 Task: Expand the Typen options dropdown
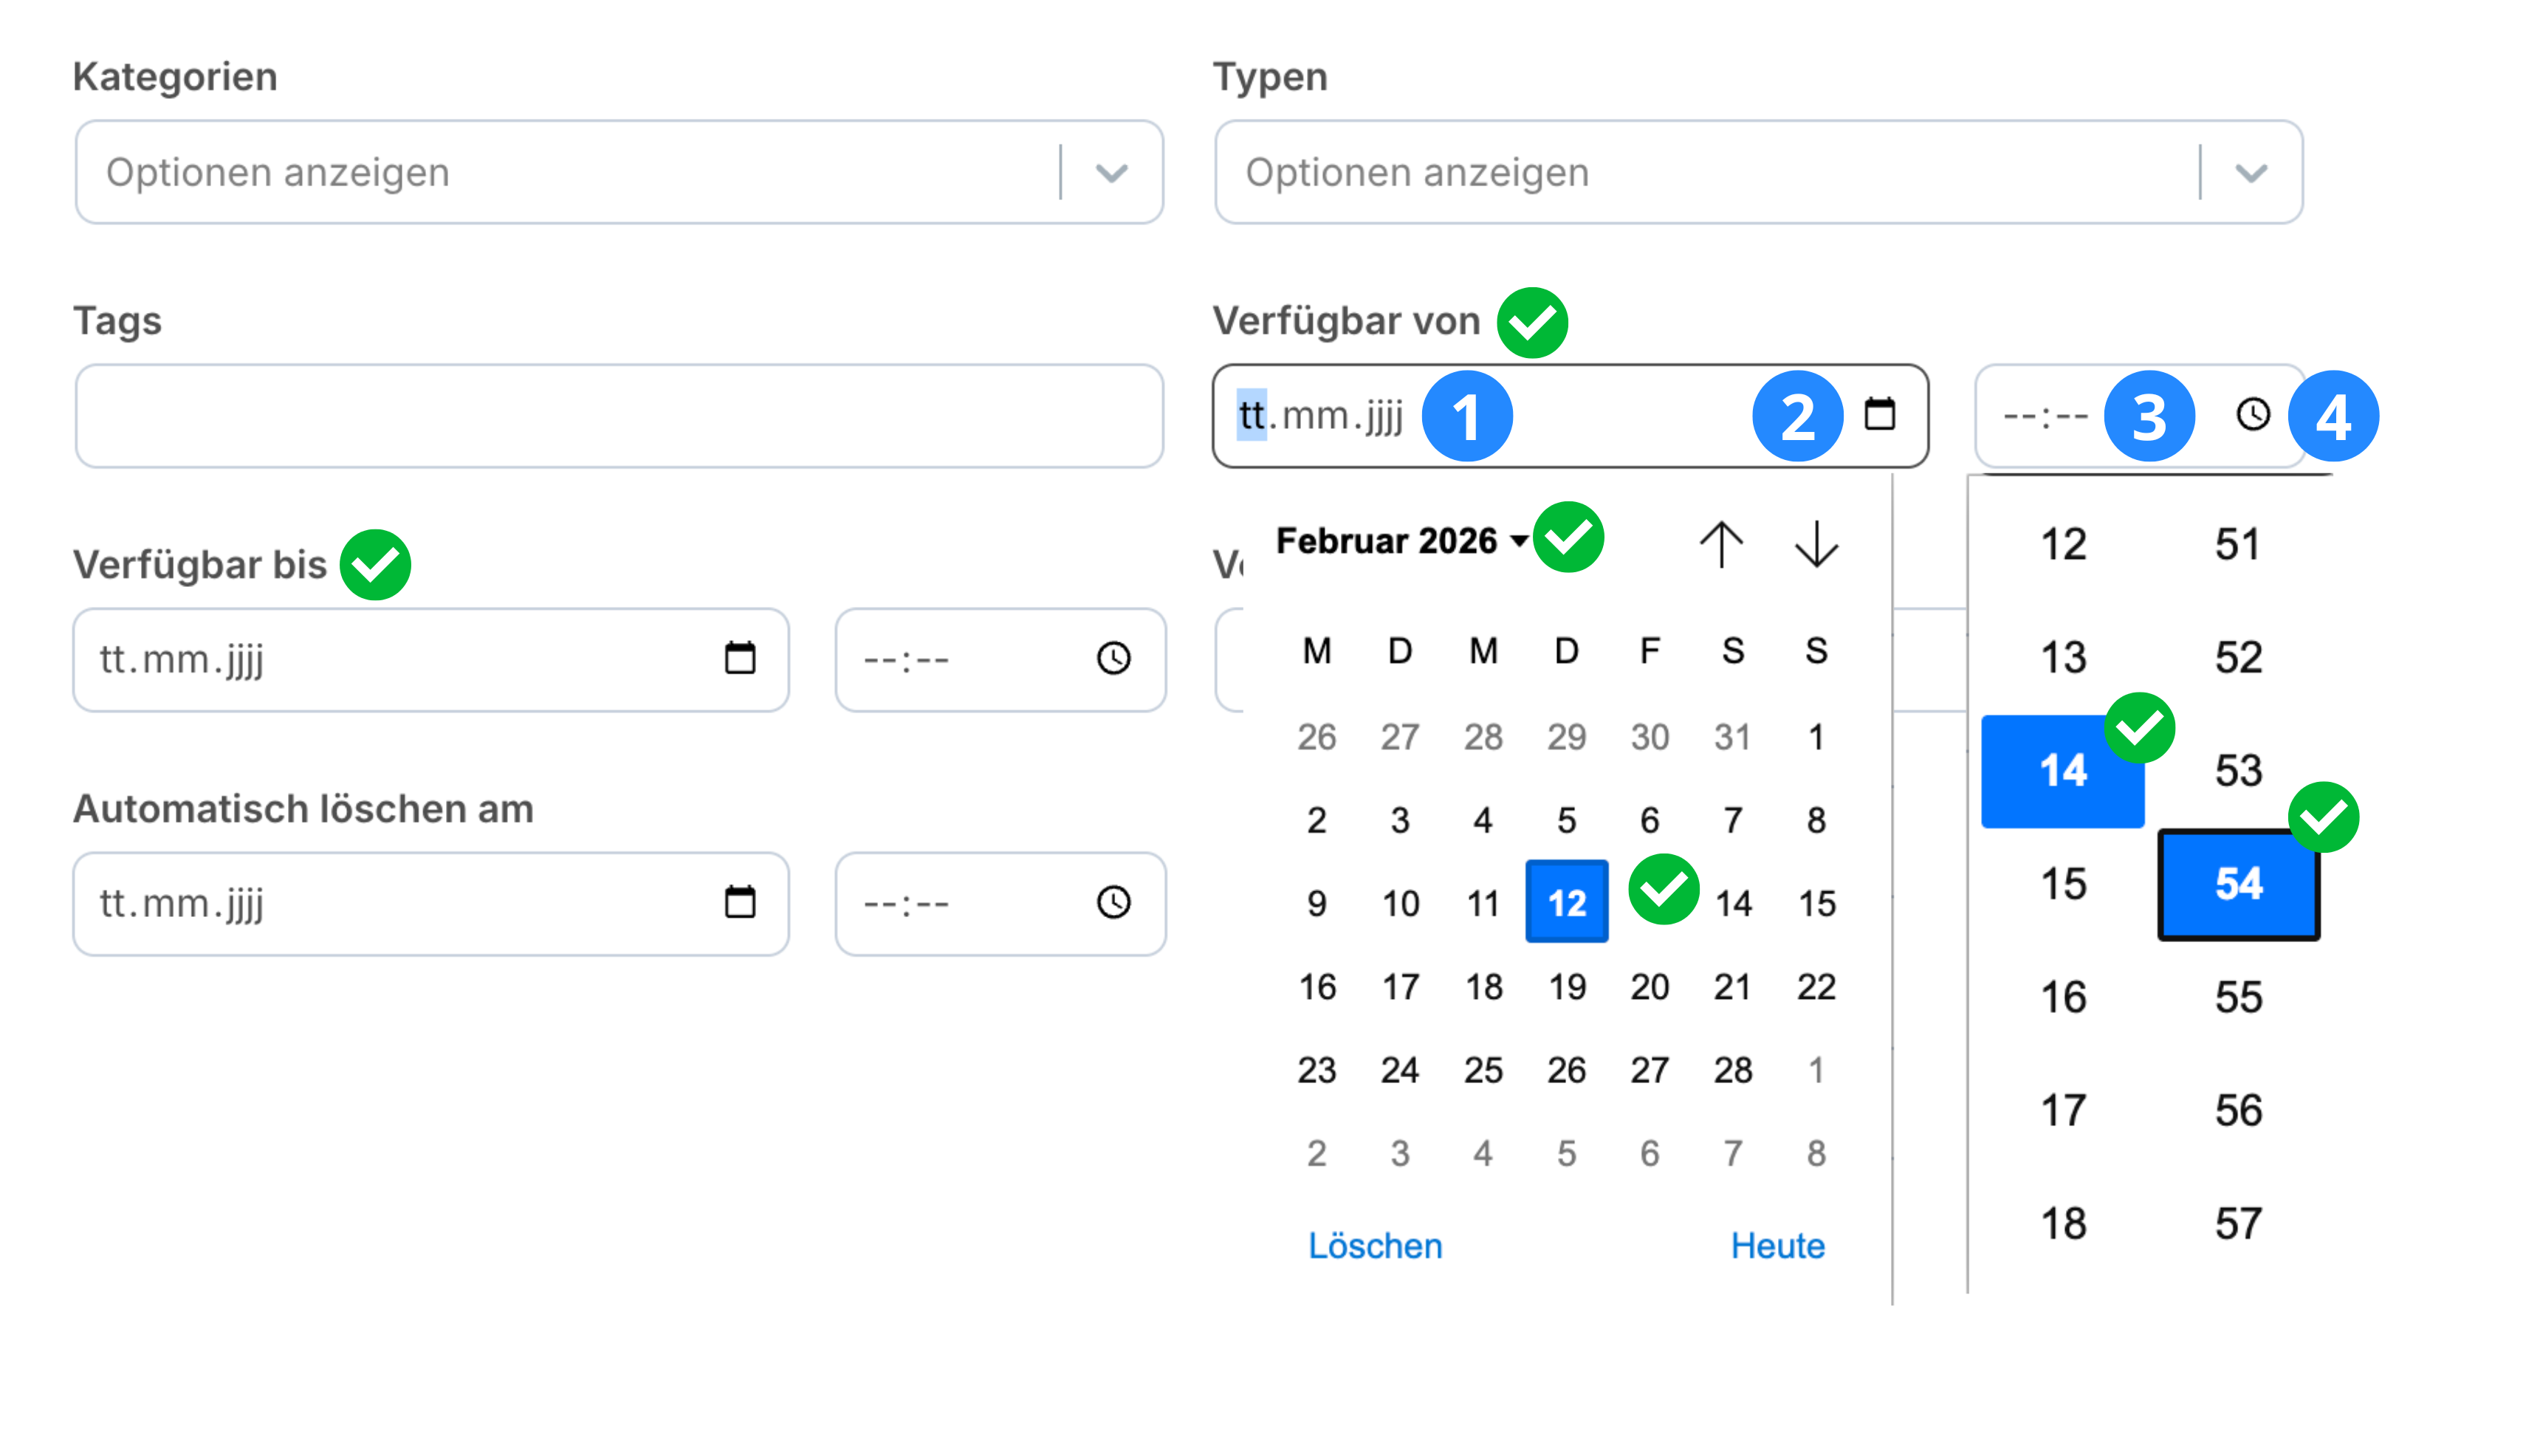[x=2250, y=173]
